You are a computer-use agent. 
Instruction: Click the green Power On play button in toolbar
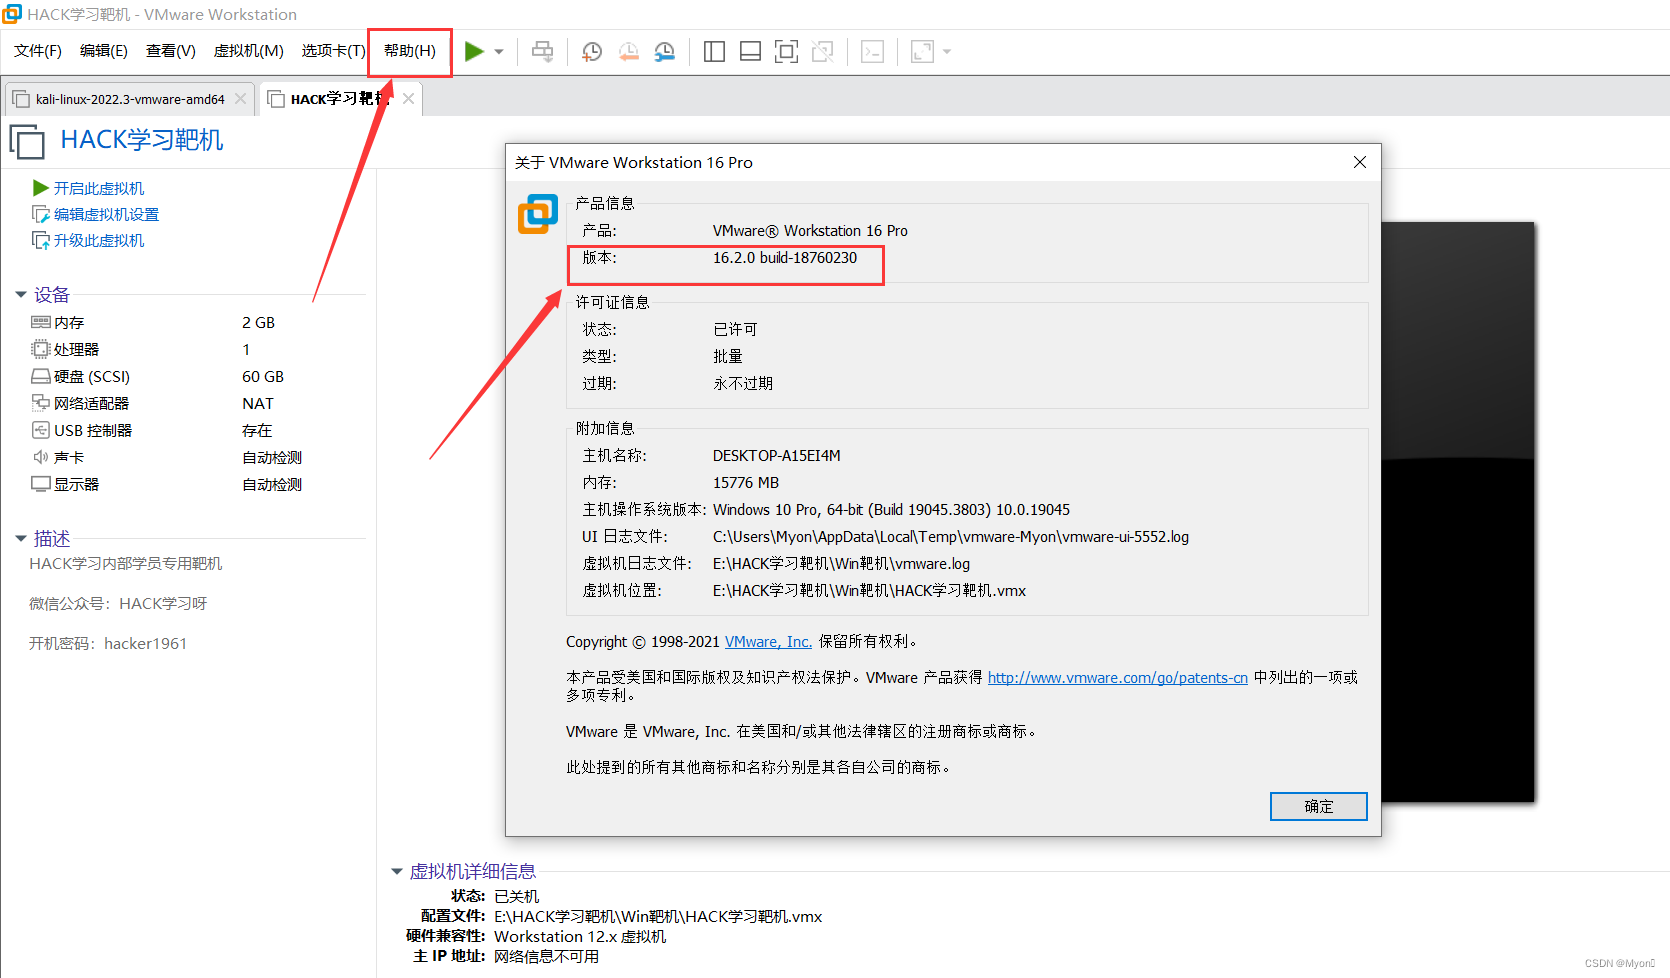474,51
